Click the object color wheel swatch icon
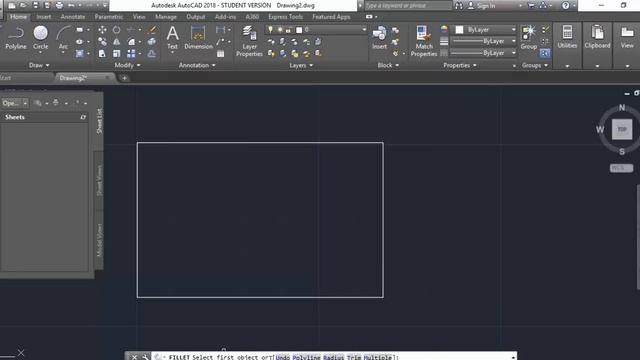The image size is (640, 360). point(444,29)
